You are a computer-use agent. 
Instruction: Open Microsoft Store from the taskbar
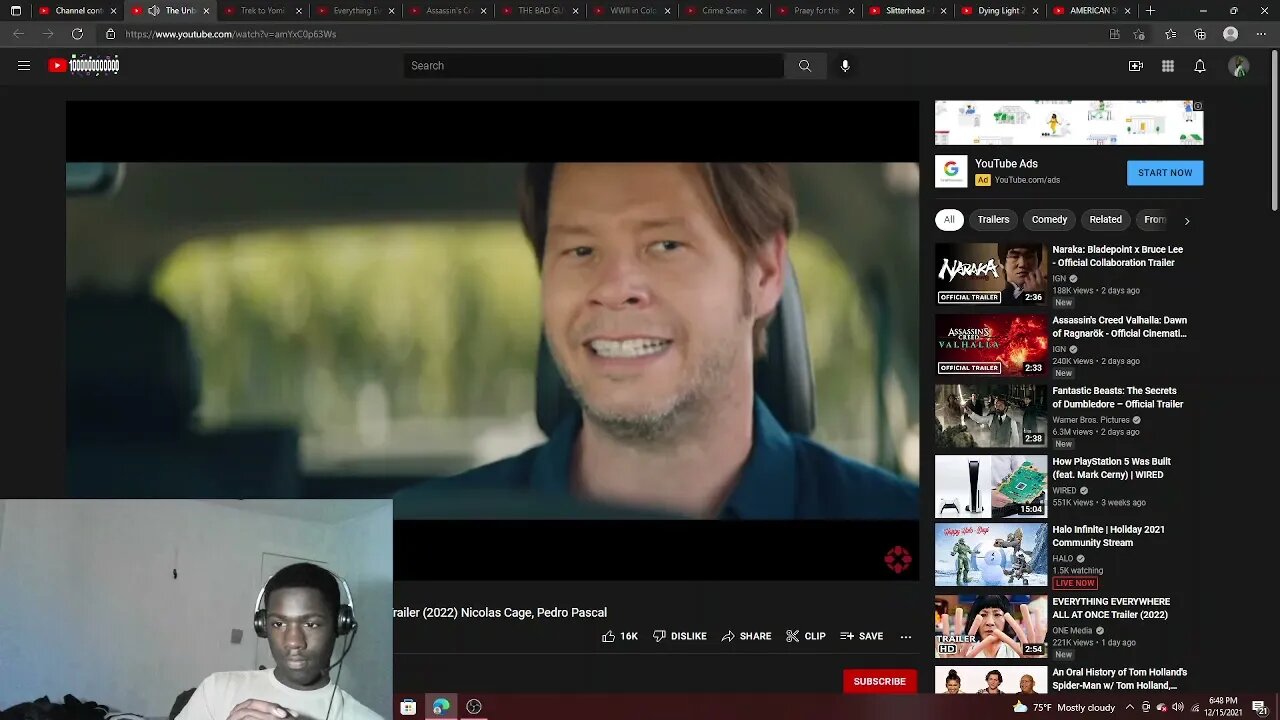click(x=408, y=707)
